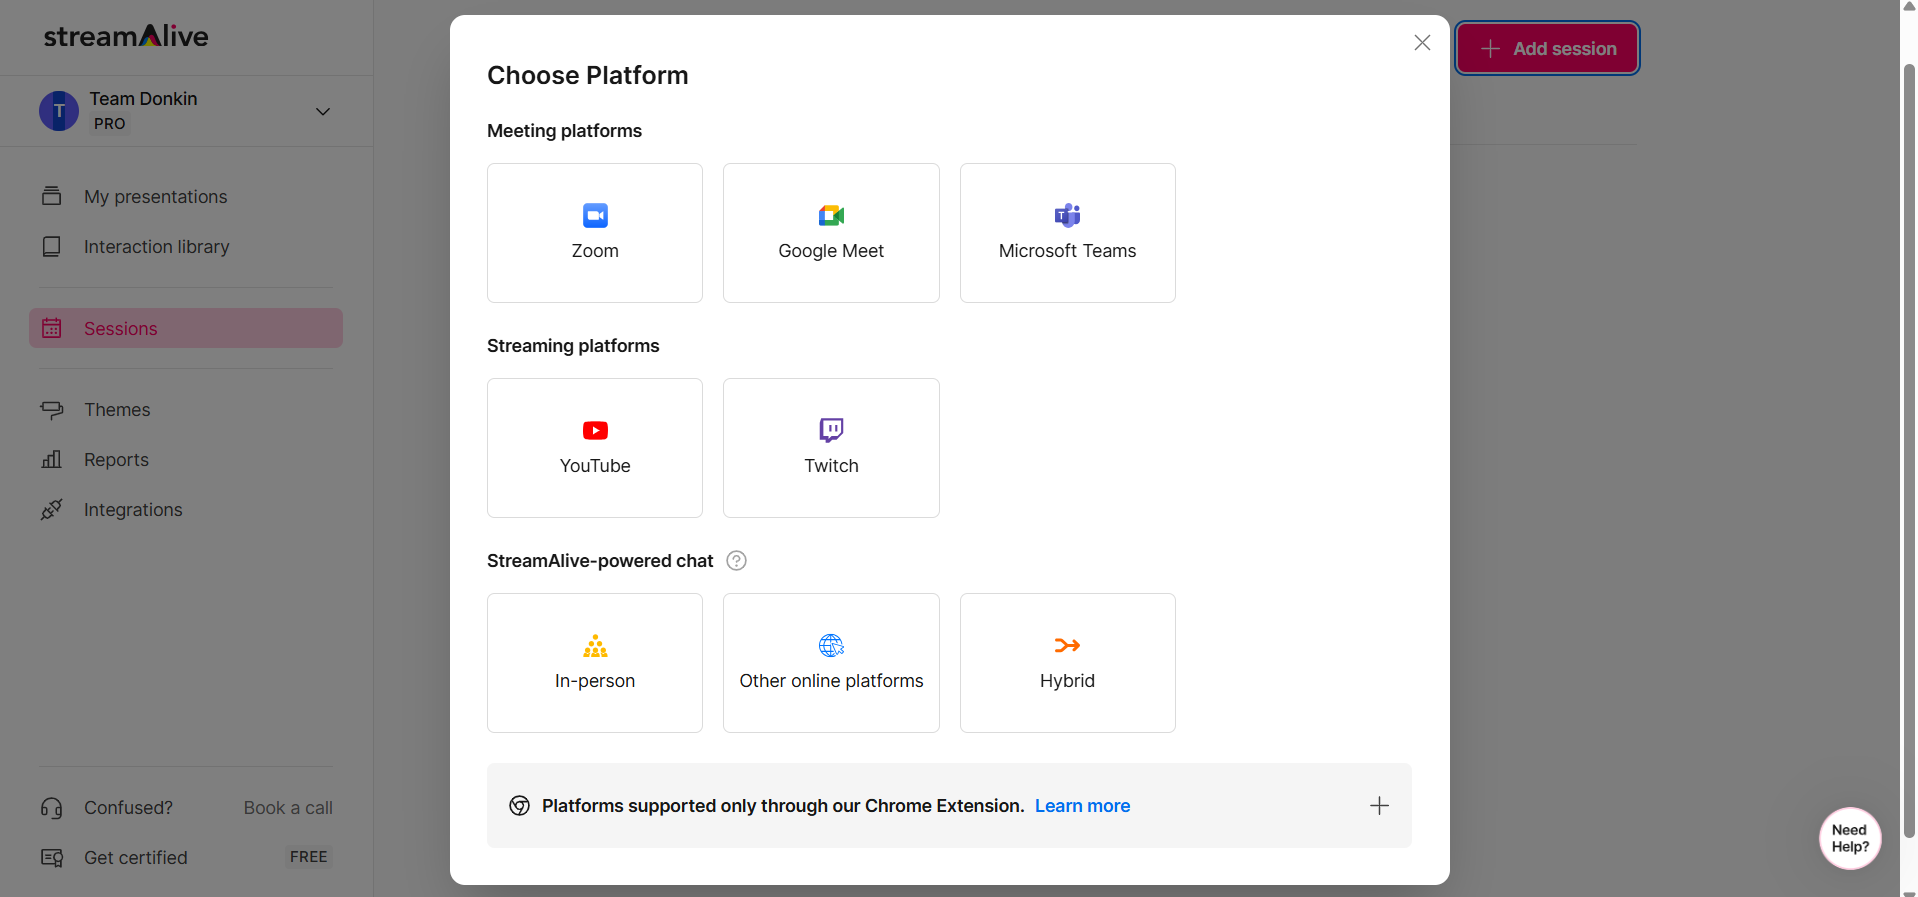Click the Get certified certificate icon
This screenshot has height=897, width=1918.
(x=52, y=858)
